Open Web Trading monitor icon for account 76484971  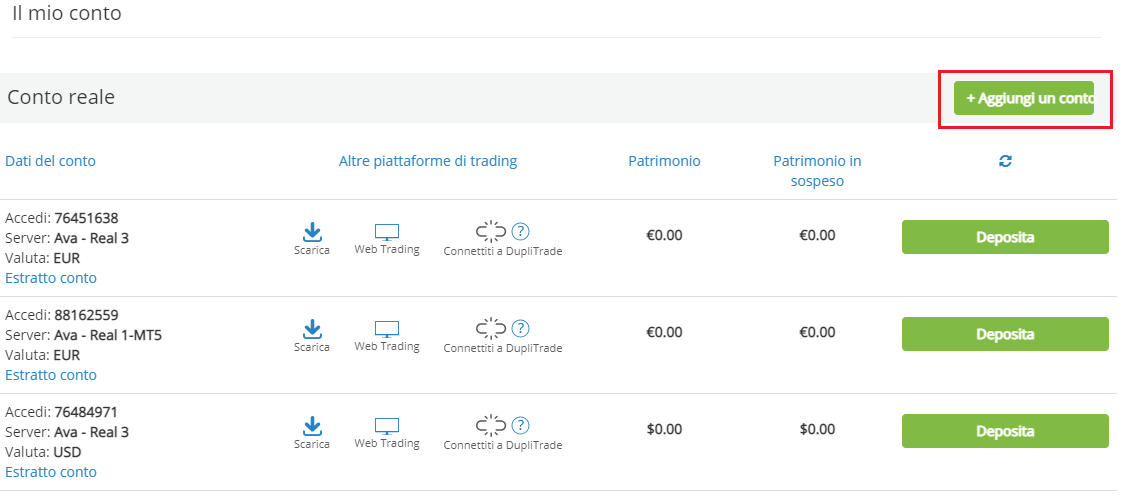387,426
